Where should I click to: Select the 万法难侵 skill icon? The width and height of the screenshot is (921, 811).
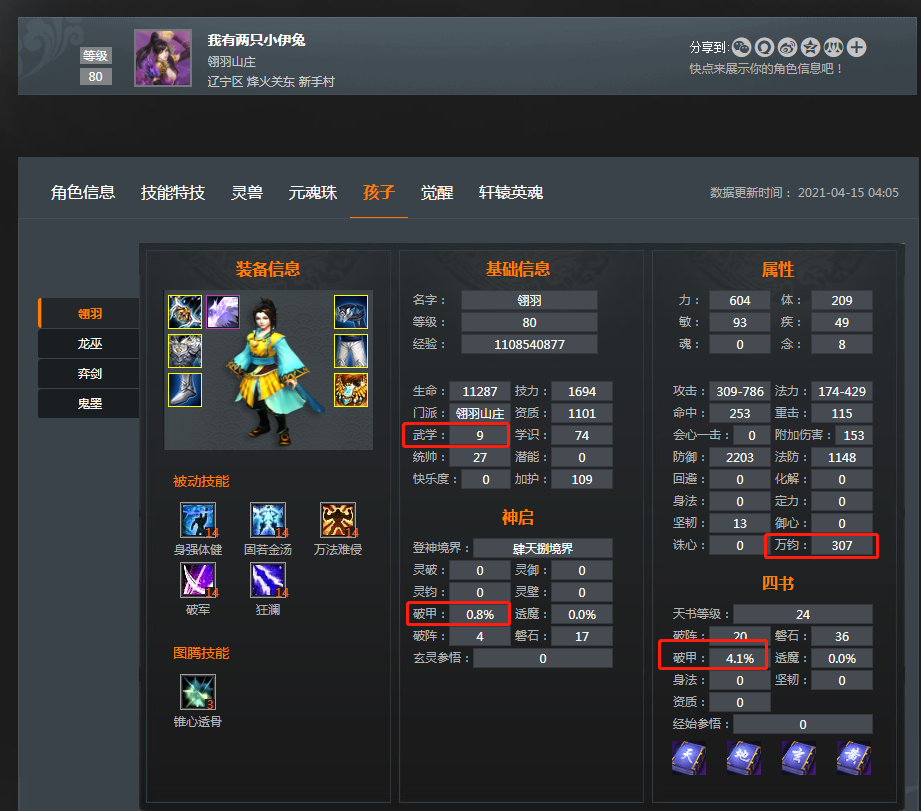click(338, 520)
